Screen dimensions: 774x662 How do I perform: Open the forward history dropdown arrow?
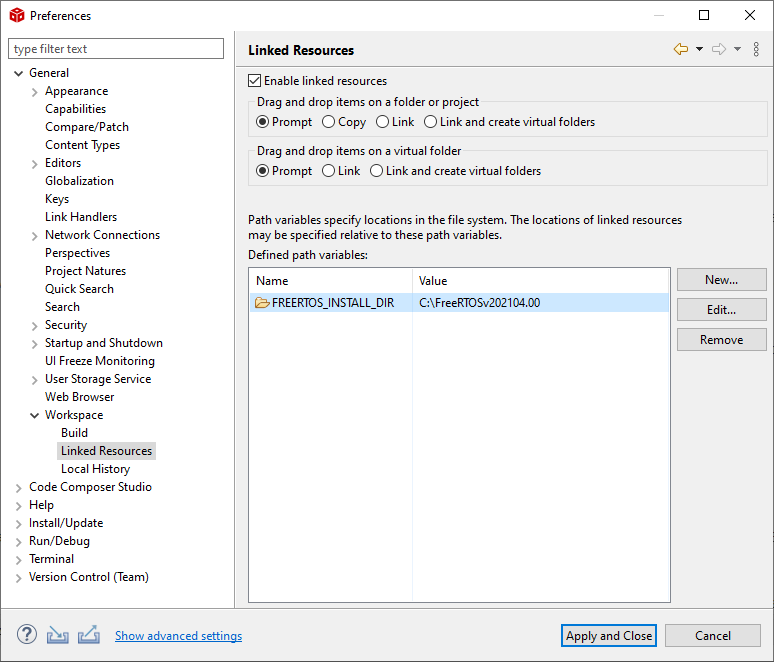pyautogui.click(x=737, y=49)
